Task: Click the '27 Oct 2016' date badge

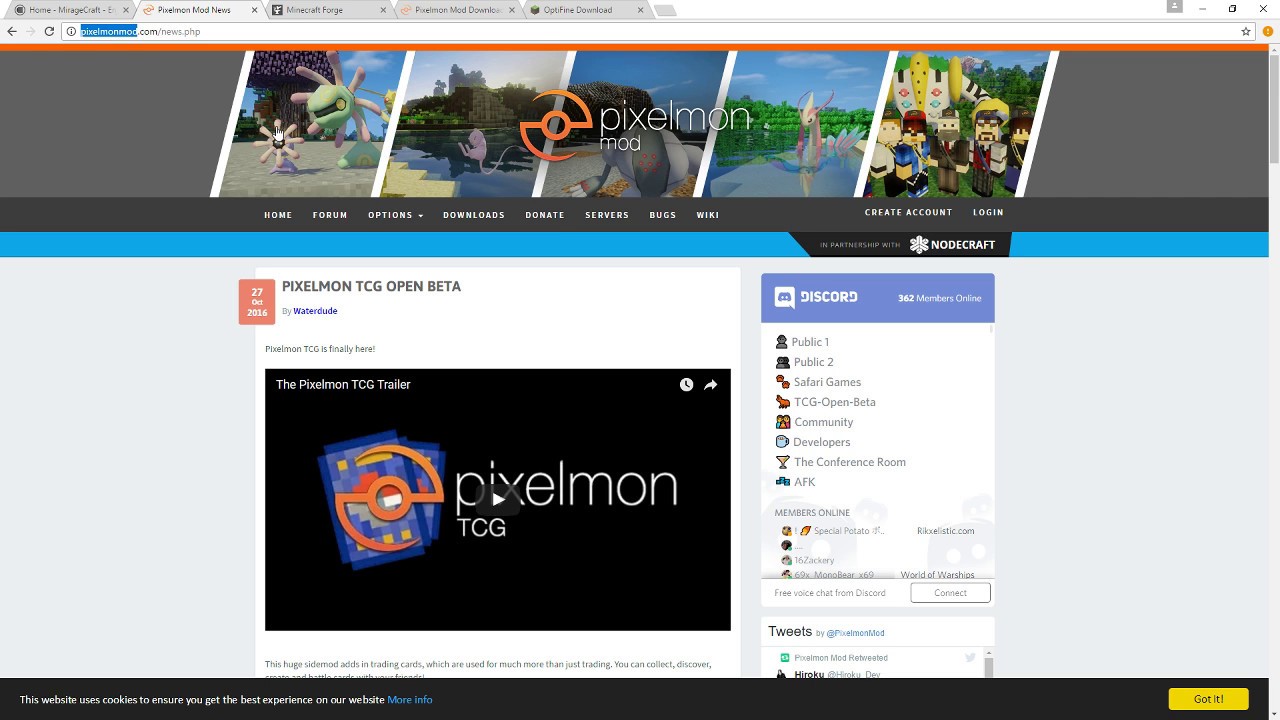Action: [x=257, y=302]
